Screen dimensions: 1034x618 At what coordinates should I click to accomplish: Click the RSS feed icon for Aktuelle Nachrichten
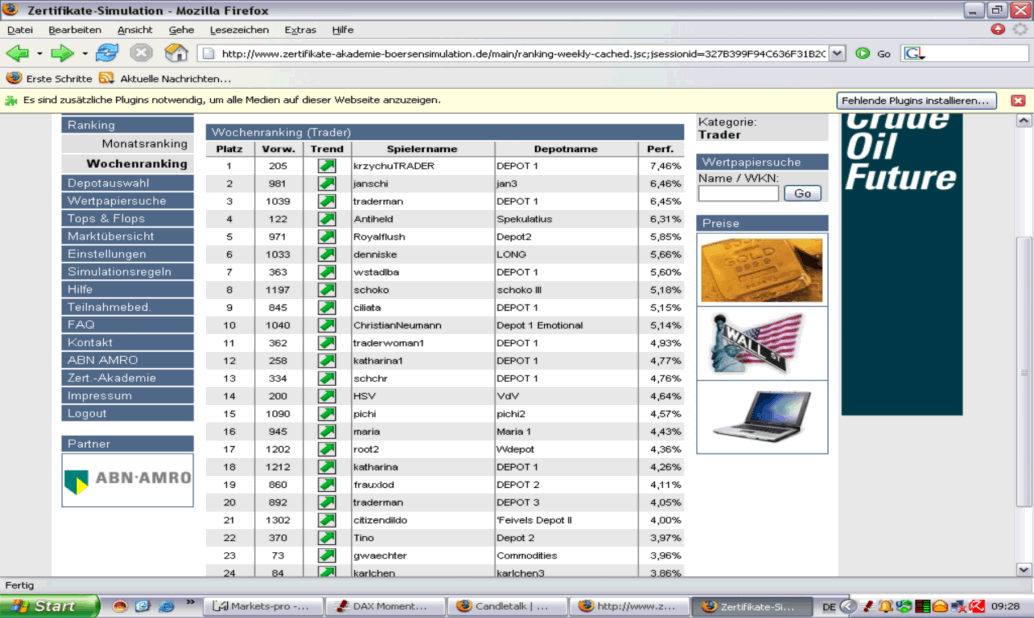(x=106, y=78)
